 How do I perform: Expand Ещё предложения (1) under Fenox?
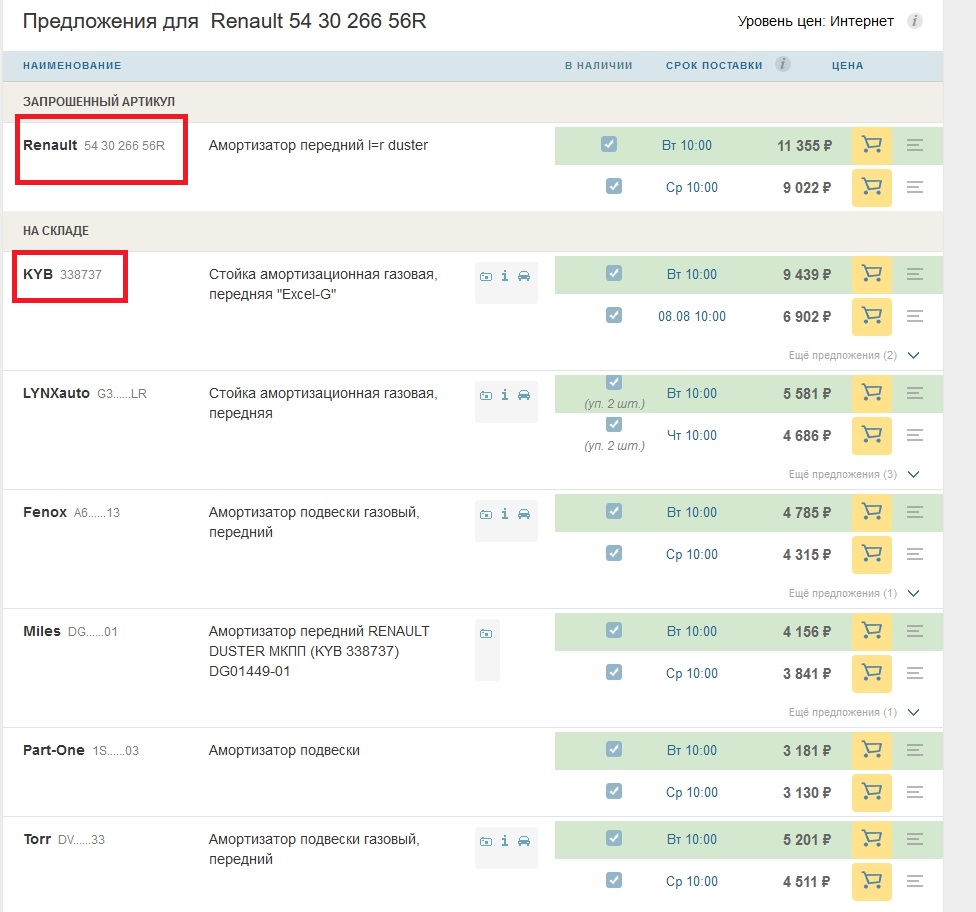(853, 593)
